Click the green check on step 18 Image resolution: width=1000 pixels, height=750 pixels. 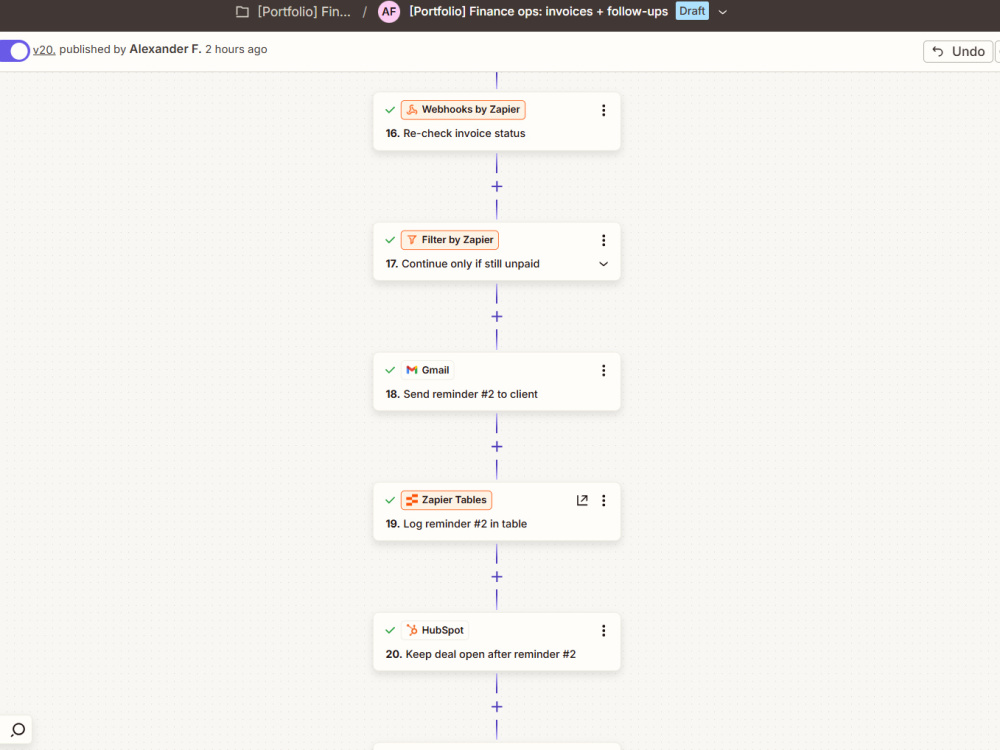pos(390,371)
